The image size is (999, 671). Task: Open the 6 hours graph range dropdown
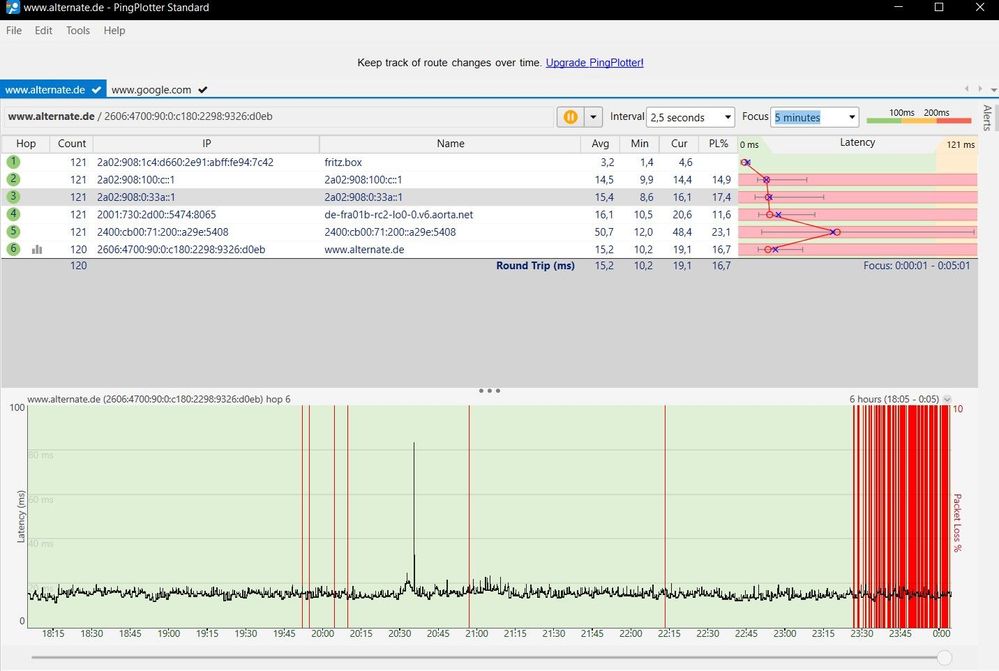point(947,399)
